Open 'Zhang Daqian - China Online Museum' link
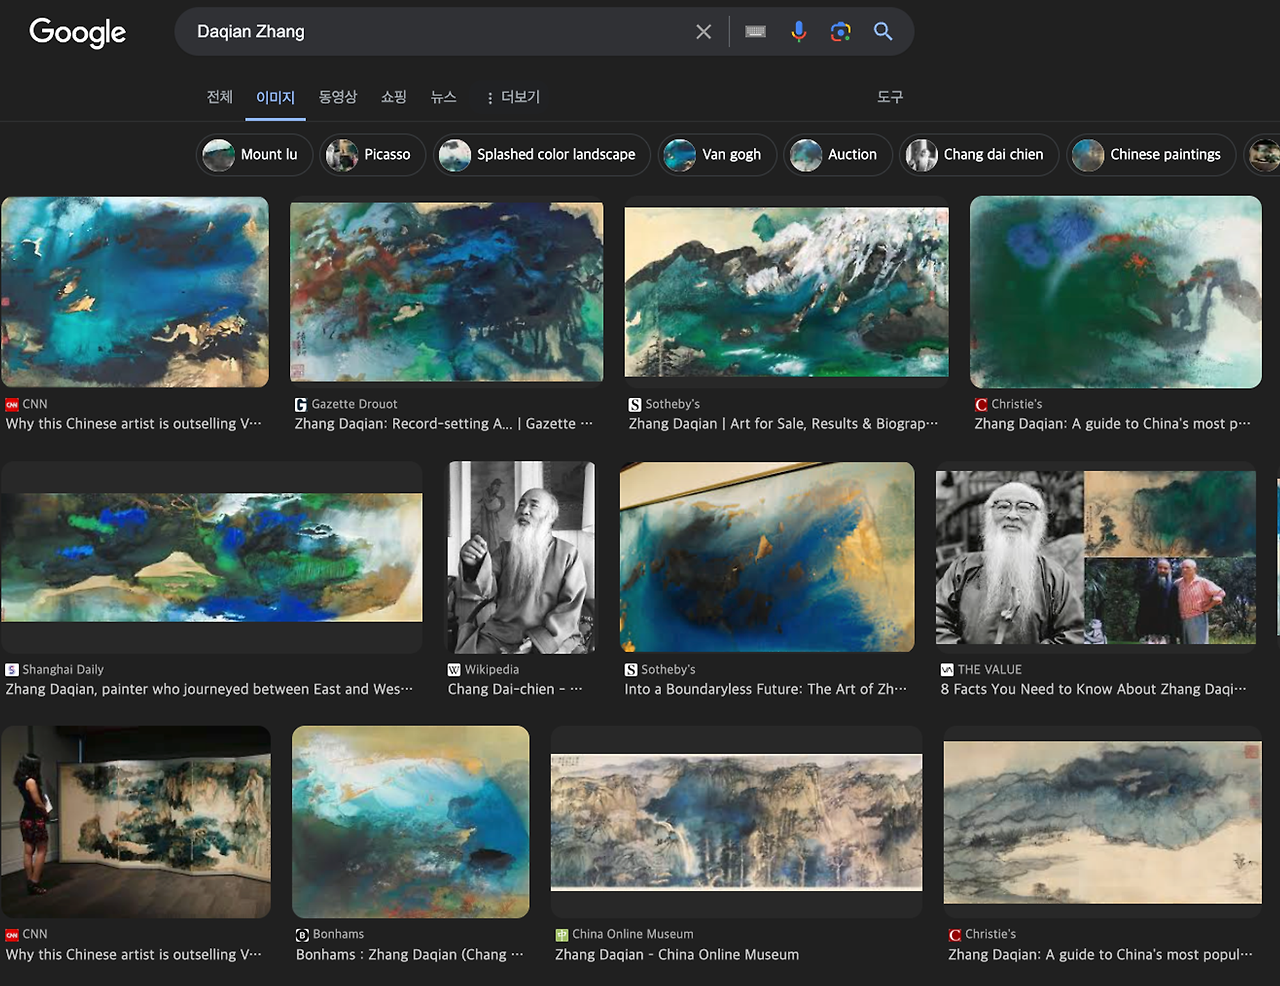The height and width of the screenshot is (986, 1280). [677, 955]
